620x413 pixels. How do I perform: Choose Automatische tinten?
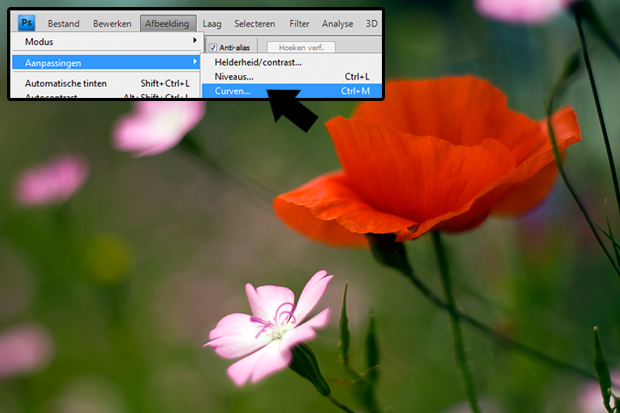(x=65, y=83)
